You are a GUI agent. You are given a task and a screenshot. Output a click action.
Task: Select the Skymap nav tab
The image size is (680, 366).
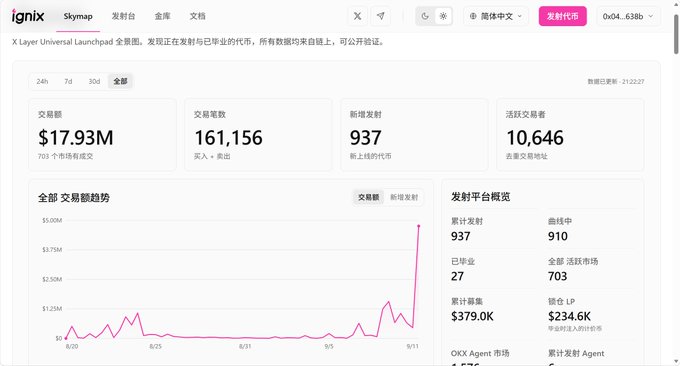(78, 16)
